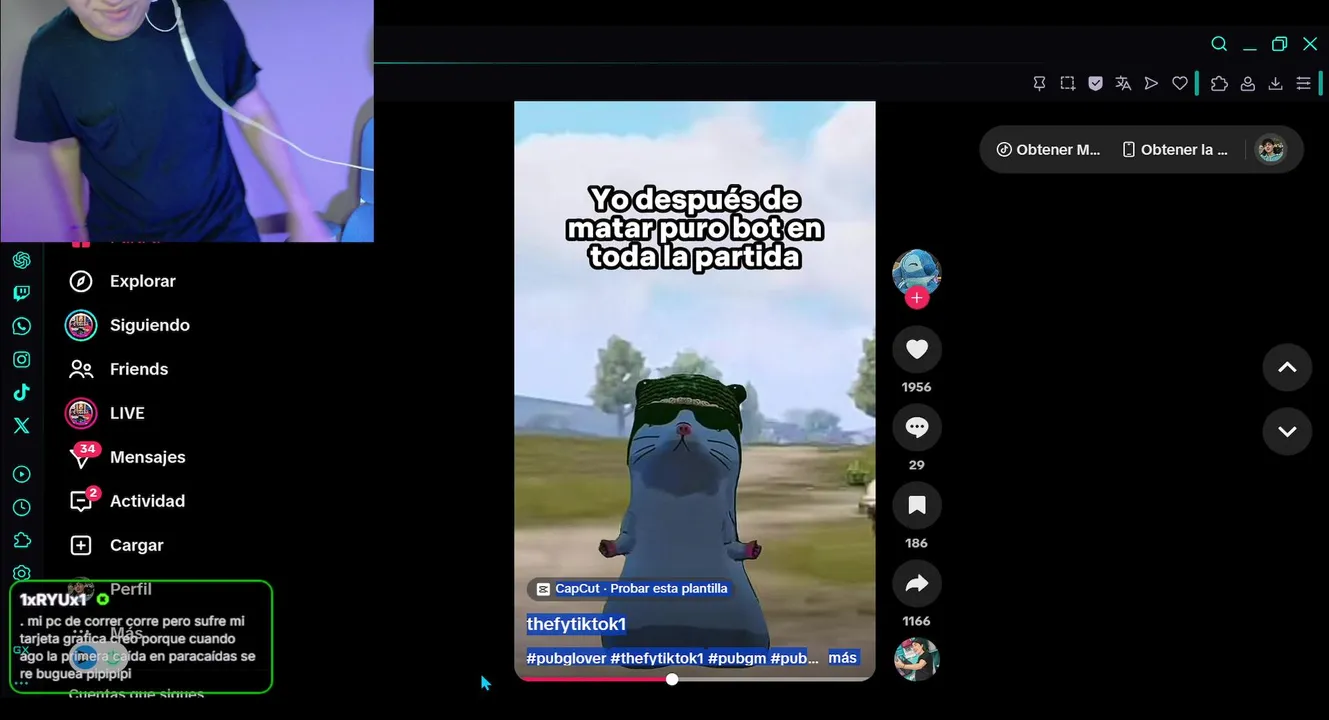Viewport: 1329px width, 720px height.
Task: Take a snapshot with the capture icon
Action: pyautogui.click(x=1067, y=84)
